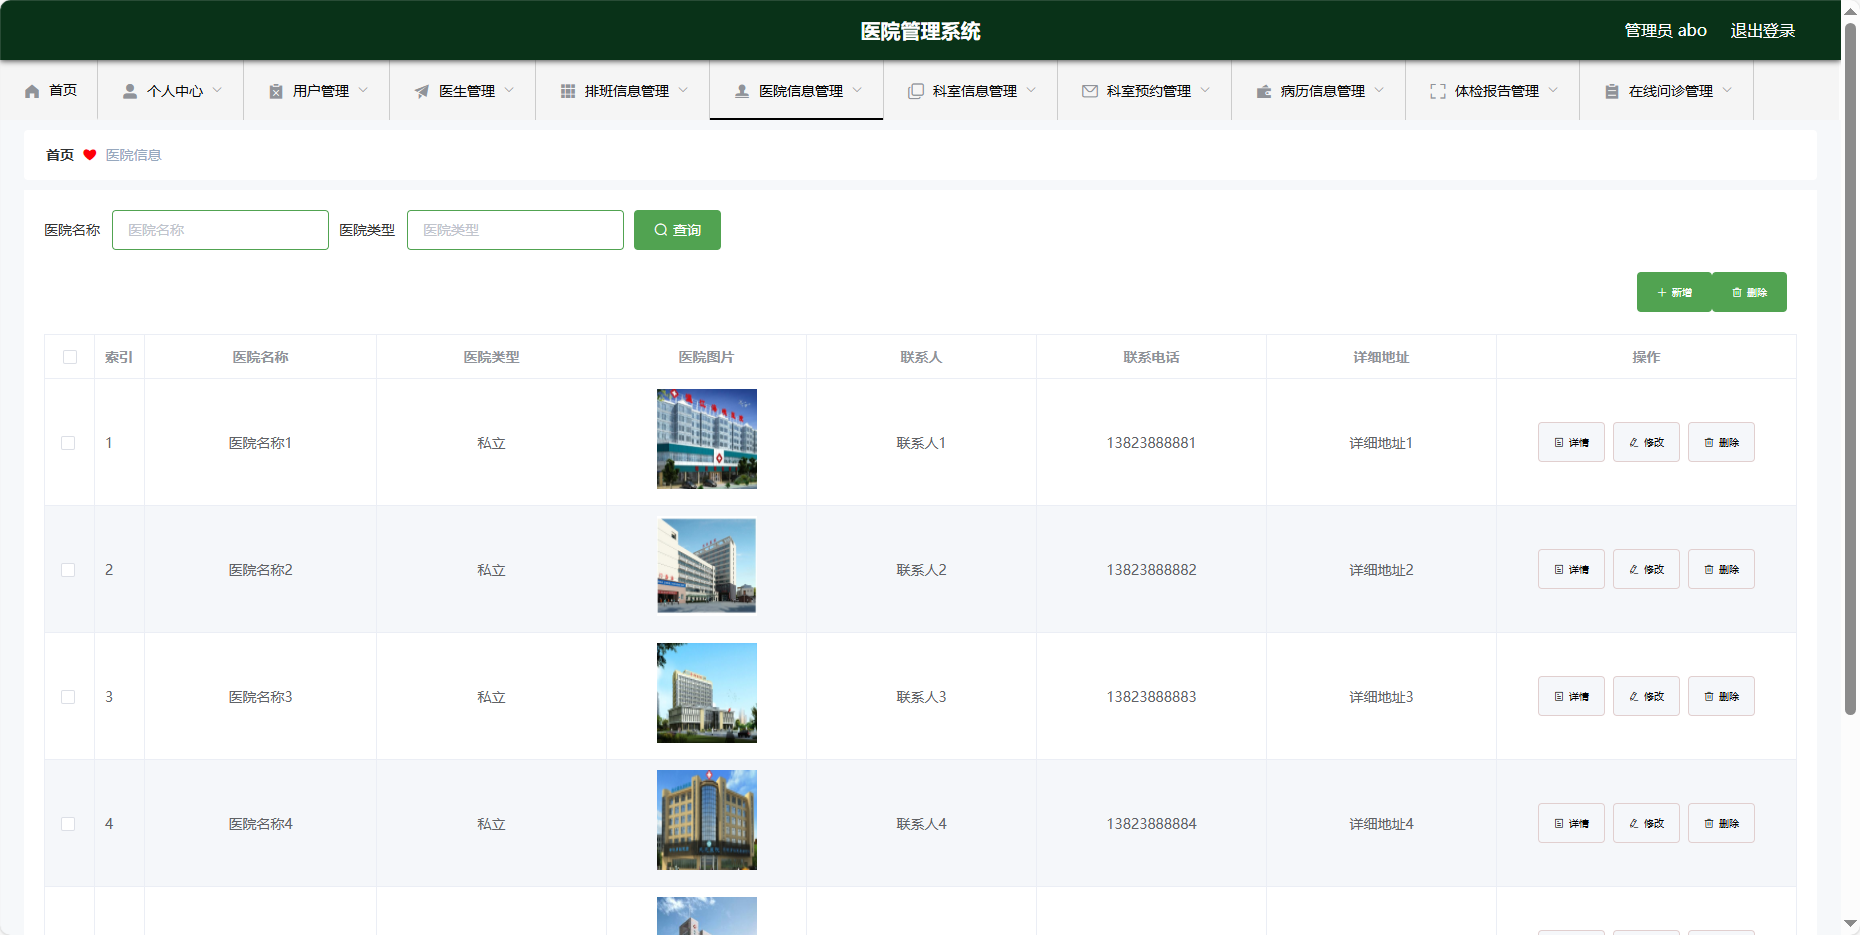Click the 首页 breadcrumb link
The height and width of the screenshot is (935, 1860).
60,155
